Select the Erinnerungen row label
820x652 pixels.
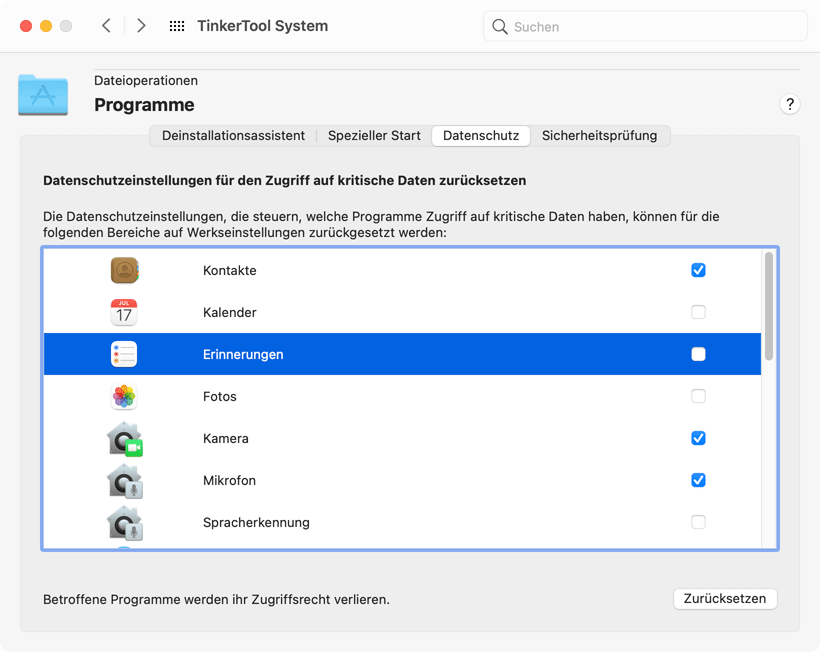click(243, 354)
